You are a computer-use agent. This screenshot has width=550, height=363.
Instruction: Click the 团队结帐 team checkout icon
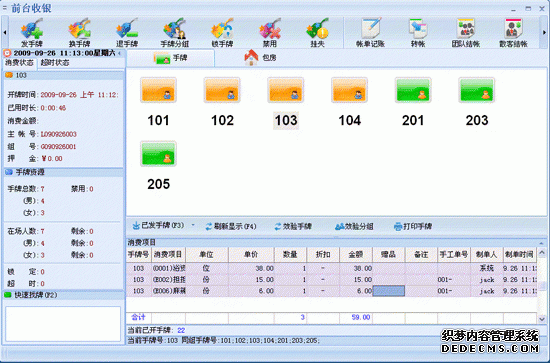(465, 32)
